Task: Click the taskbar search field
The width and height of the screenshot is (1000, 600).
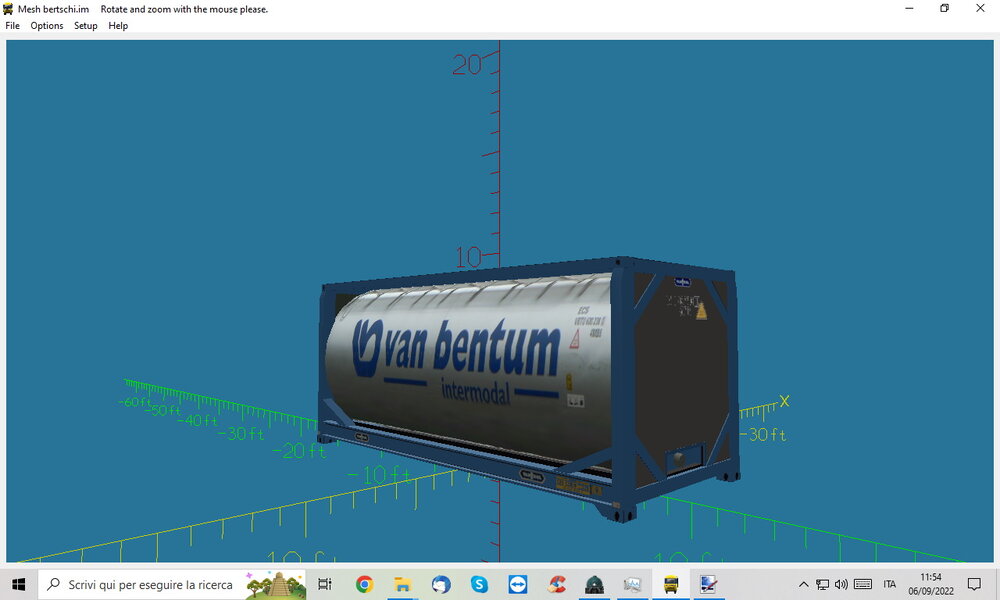Action: click(x=172, y=584)
